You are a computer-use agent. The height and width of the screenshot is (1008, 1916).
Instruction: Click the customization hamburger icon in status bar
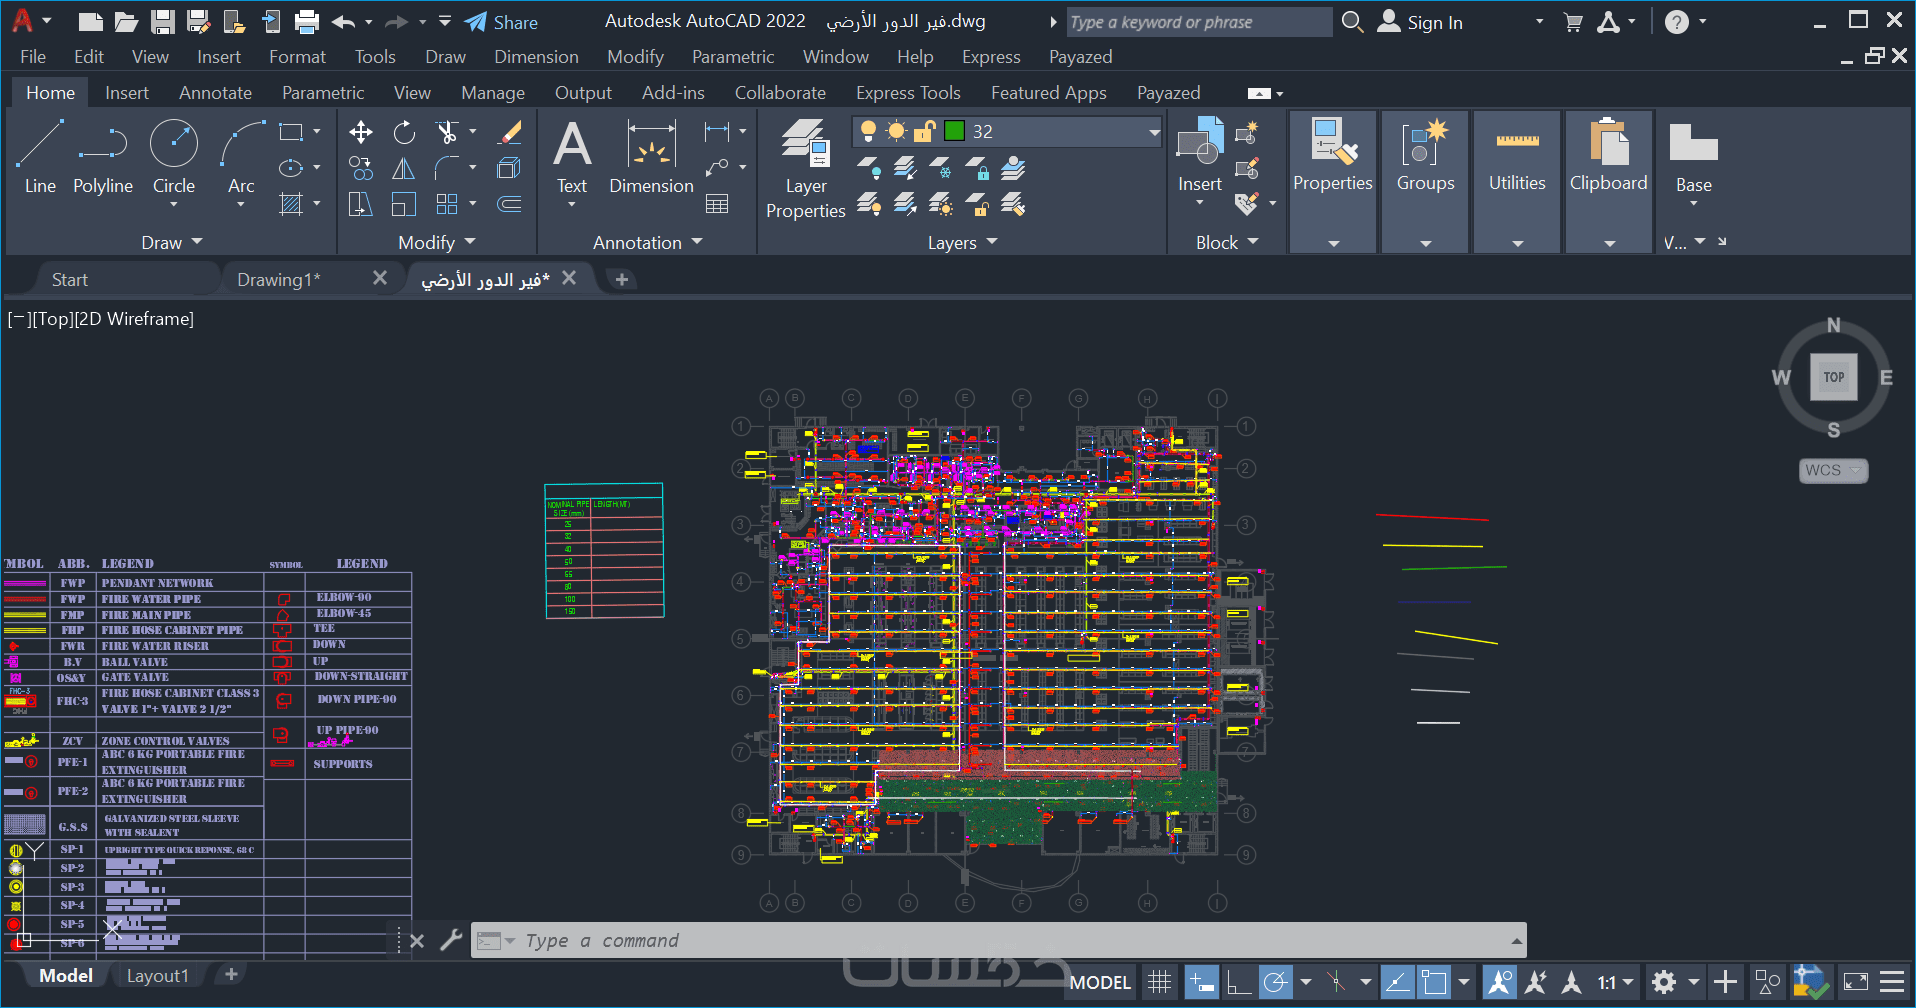(1892, 982)
